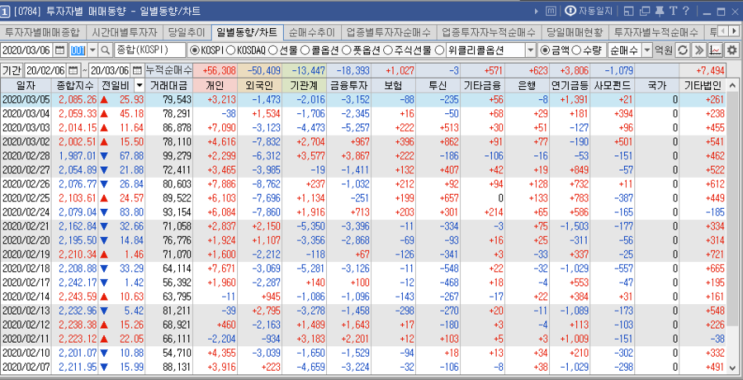
Task: Select the KOSPI radio button
Action: (x=195, y=50)
